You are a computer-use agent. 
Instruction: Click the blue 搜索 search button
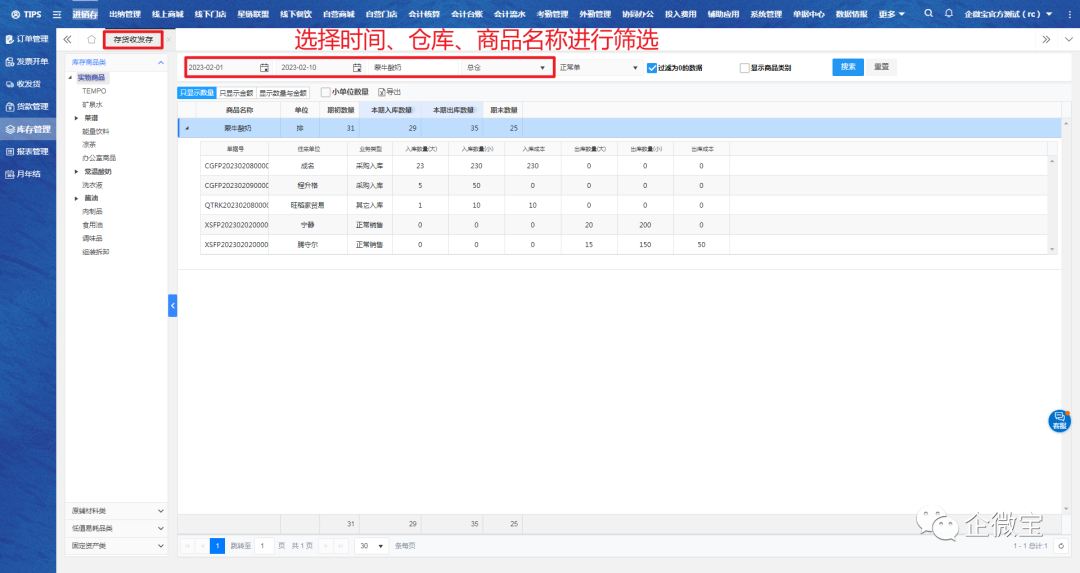click(x=848, y=67)
